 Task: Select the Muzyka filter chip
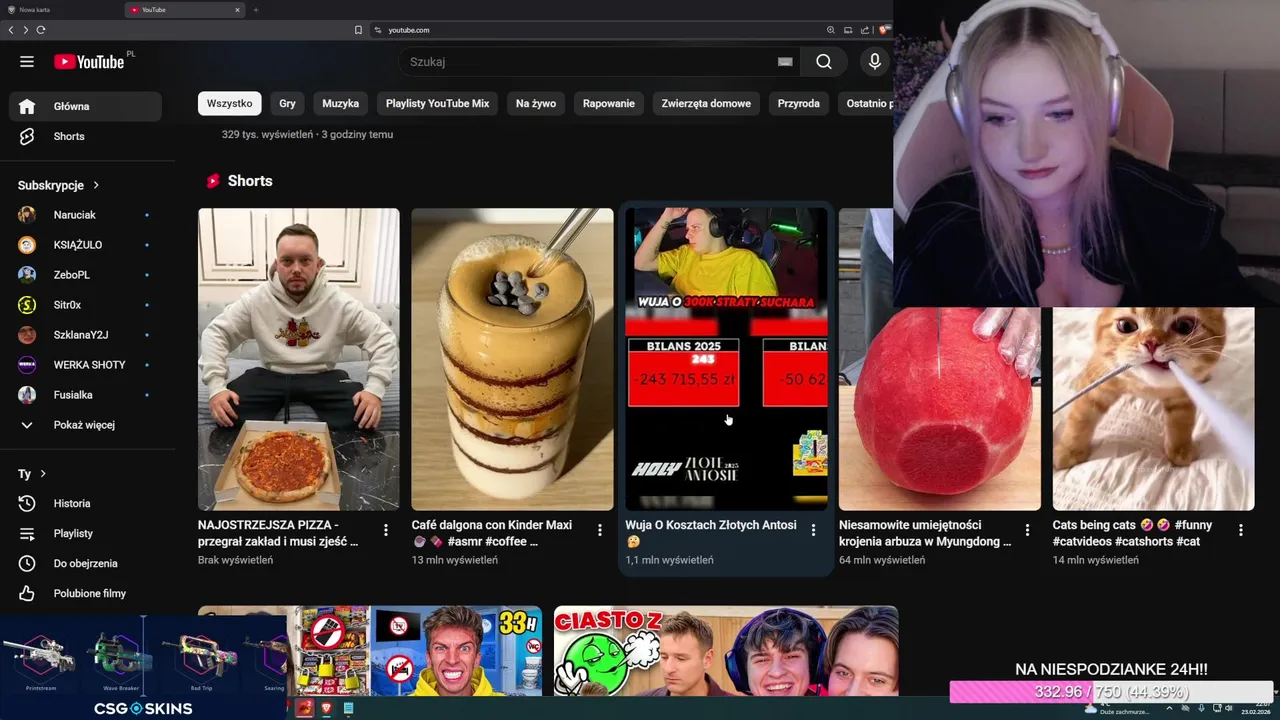coord(340,103)
